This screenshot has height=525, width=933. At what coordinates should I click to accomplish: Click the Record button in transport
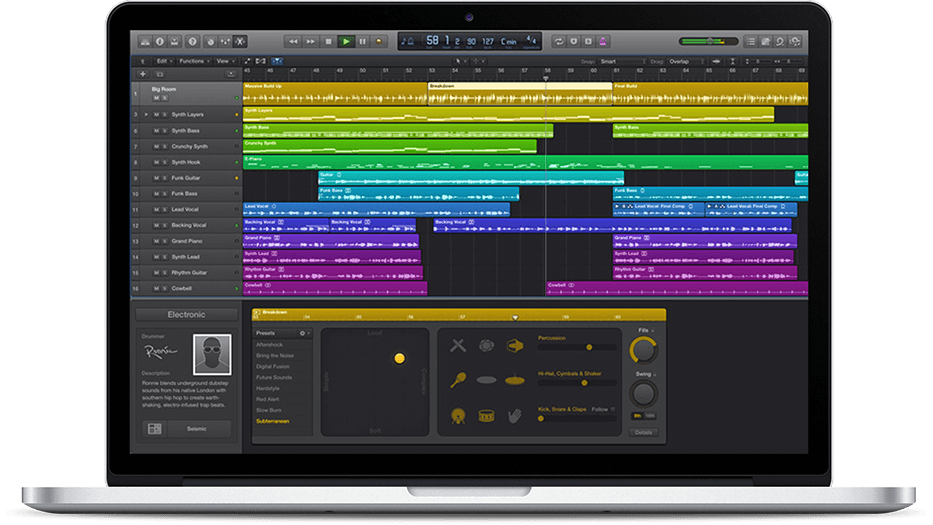380,42
